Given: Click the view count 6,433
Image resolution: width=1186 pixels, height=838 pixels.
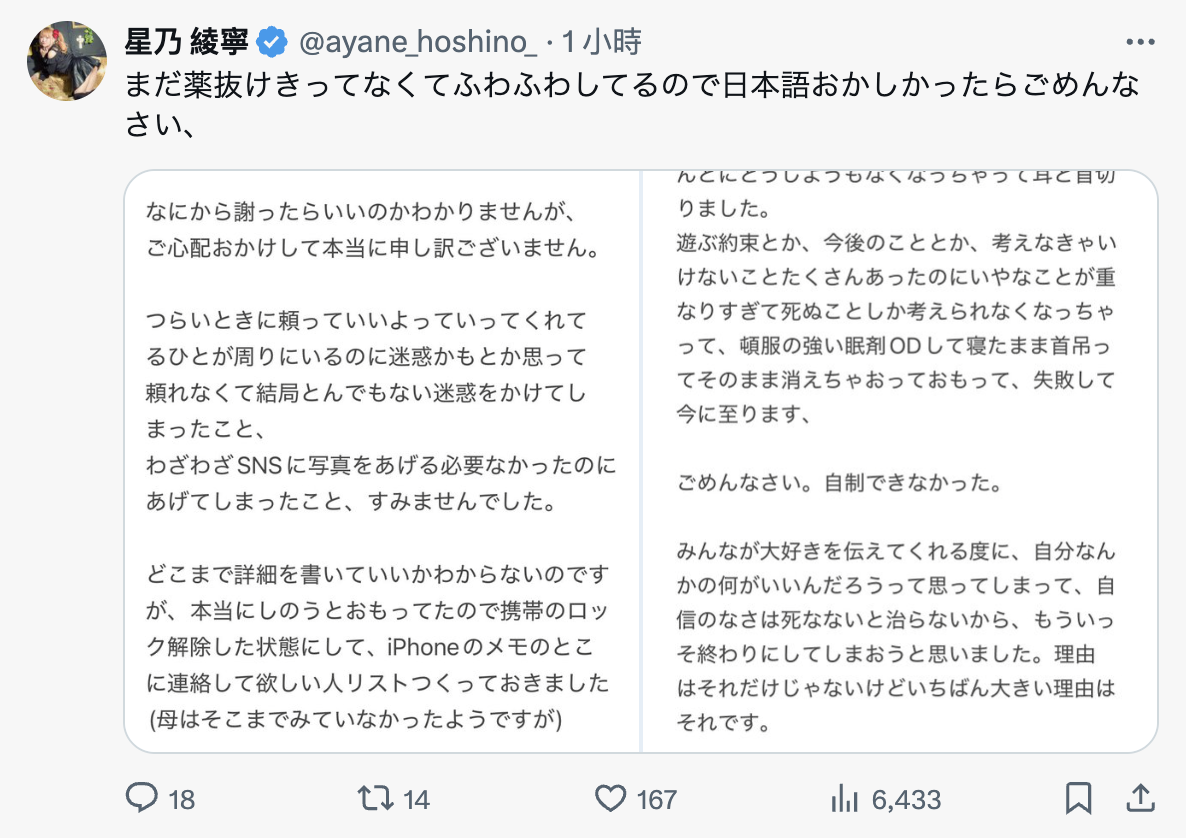Looking at the screenshot, I should pyautogui.click(x=906, y=799).
